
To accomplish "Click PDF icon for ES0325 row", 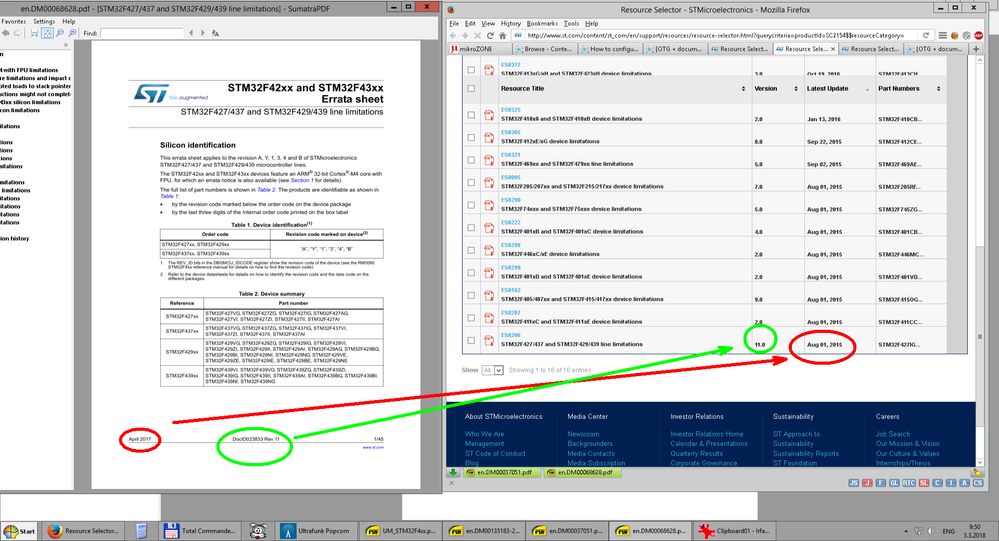I will 489,115.
